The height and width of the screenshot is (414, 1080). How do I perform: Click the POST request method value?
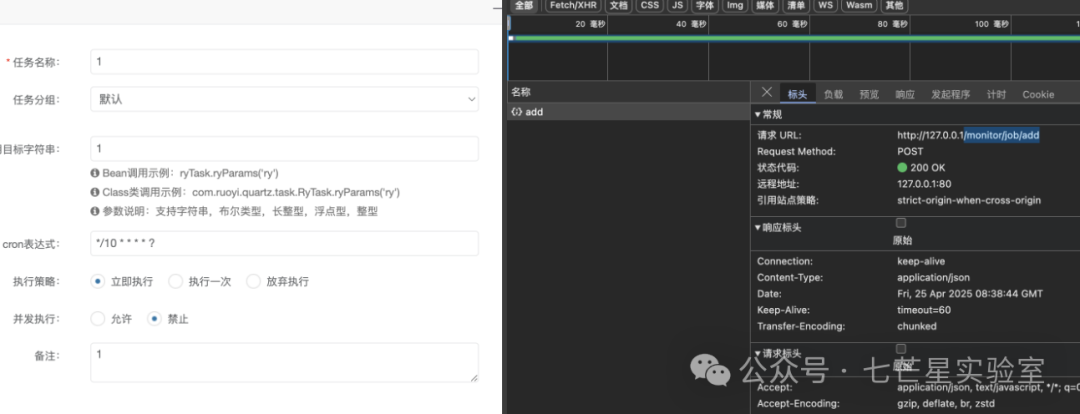tap(911, 151)
